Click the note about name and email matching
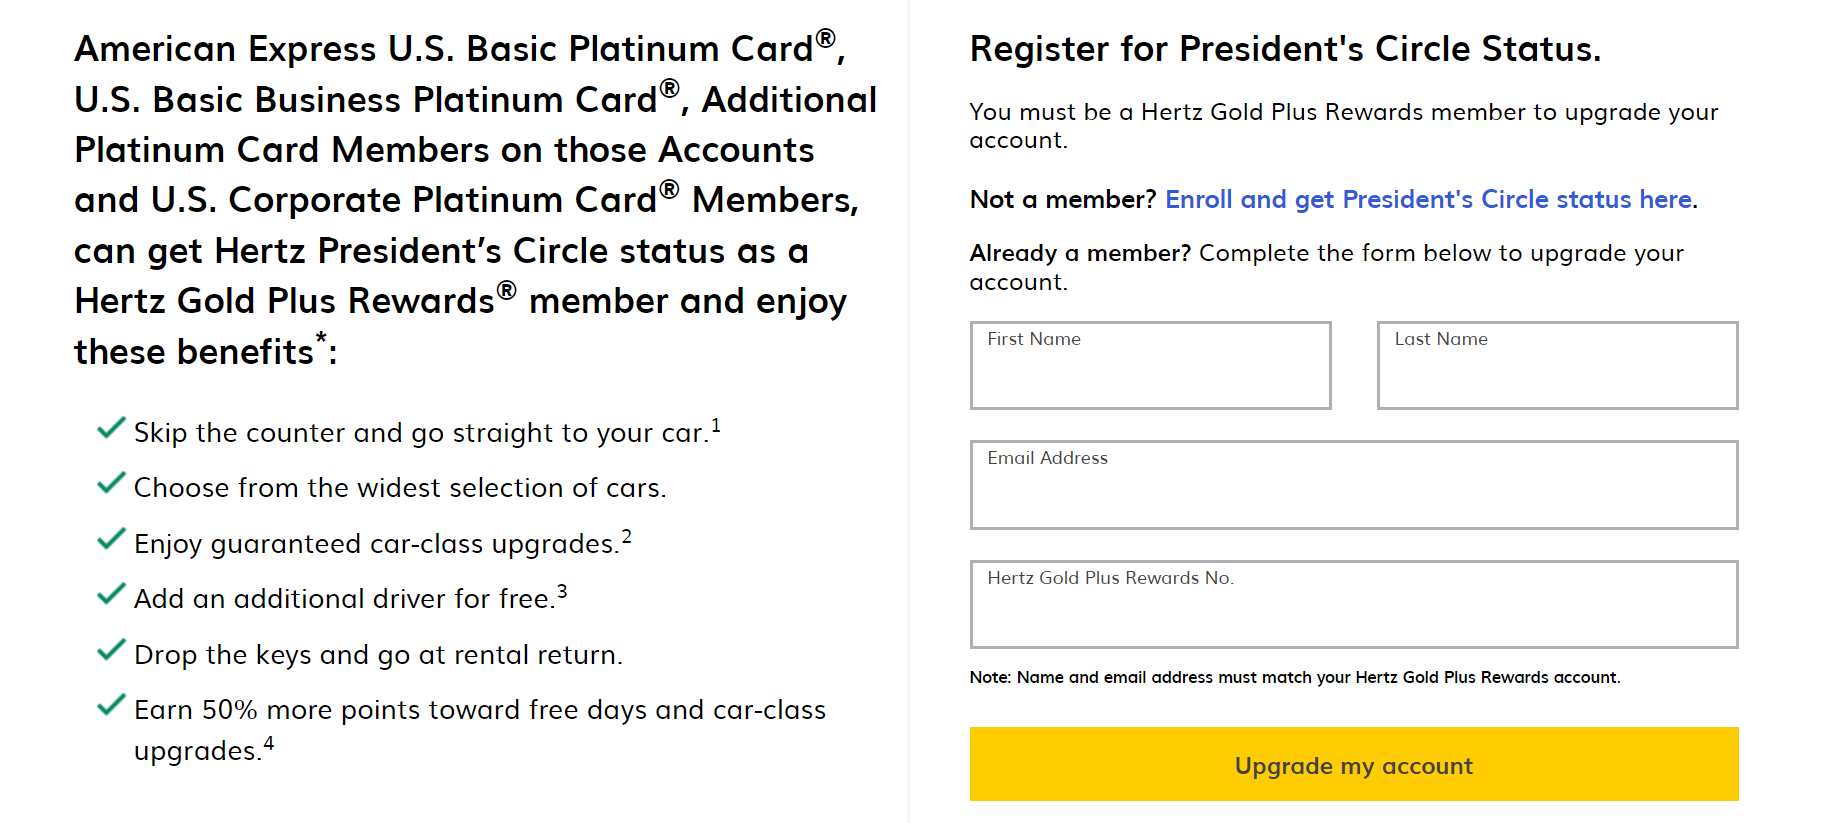This screenshot has height=823, width=1825. point(1294,678)
